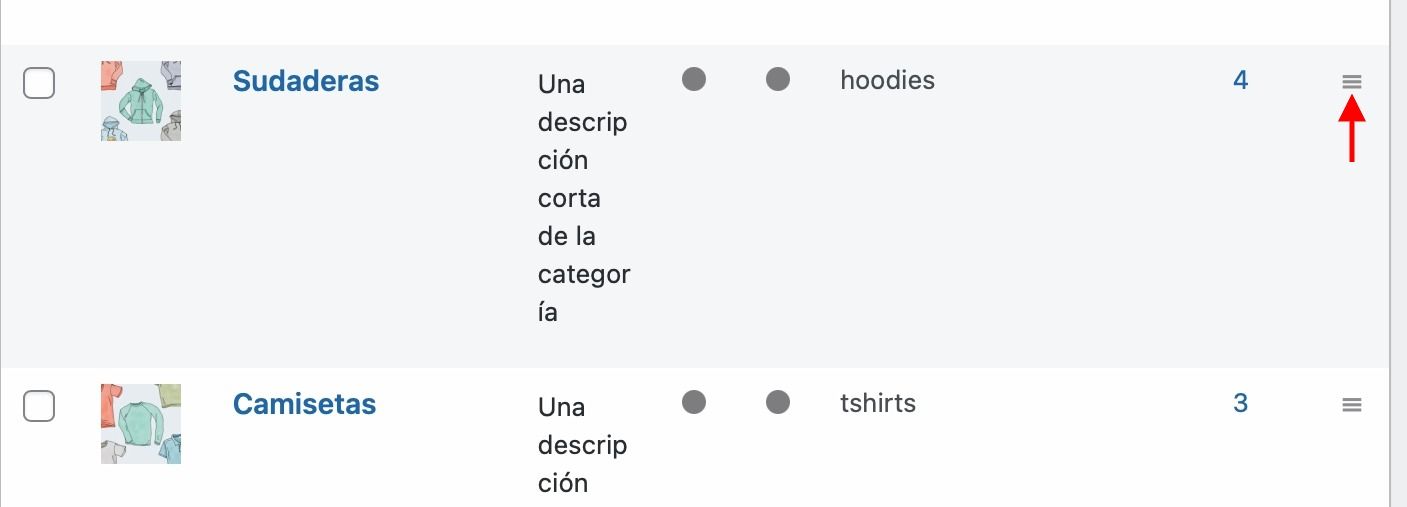Viewport: 1407px width, 507px height.
Task: Open the Sudaderas category link
Action: [306, 81]
